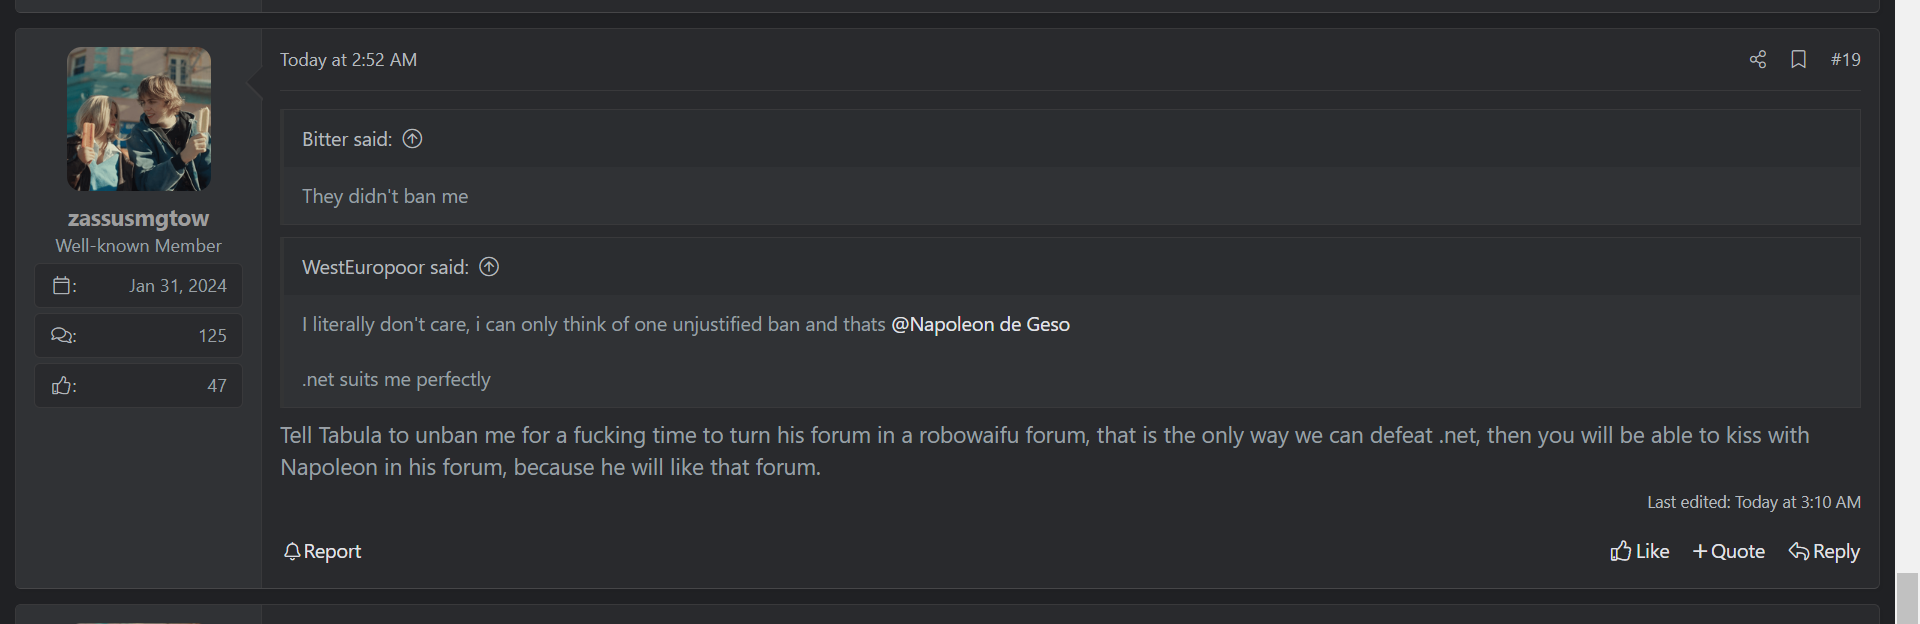Reply to zassusmgtow's post

click(x=1824, y=552)
